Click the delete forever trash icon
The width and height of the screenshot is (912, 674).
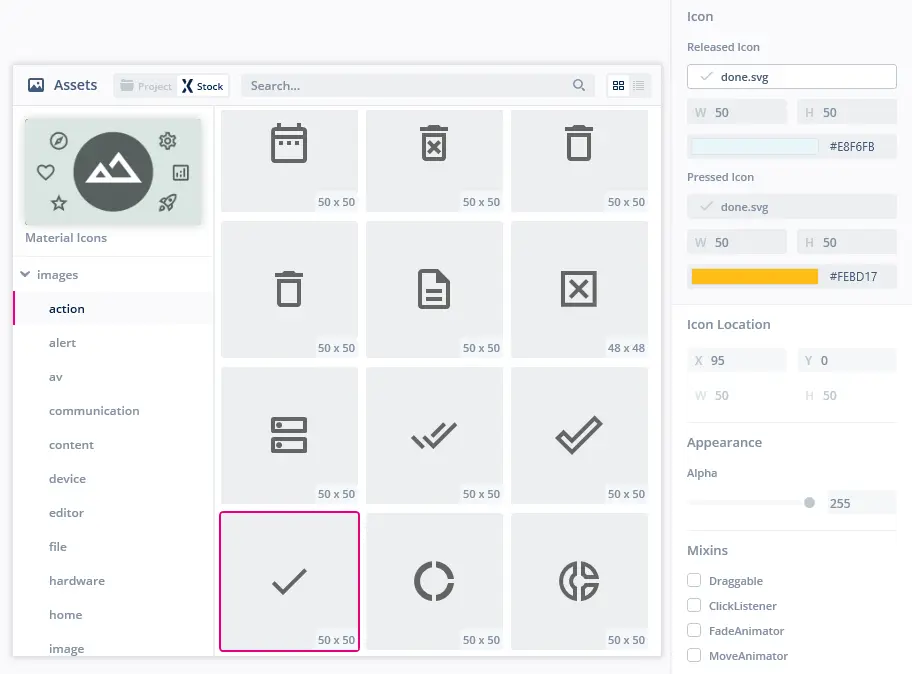[434, 143]
